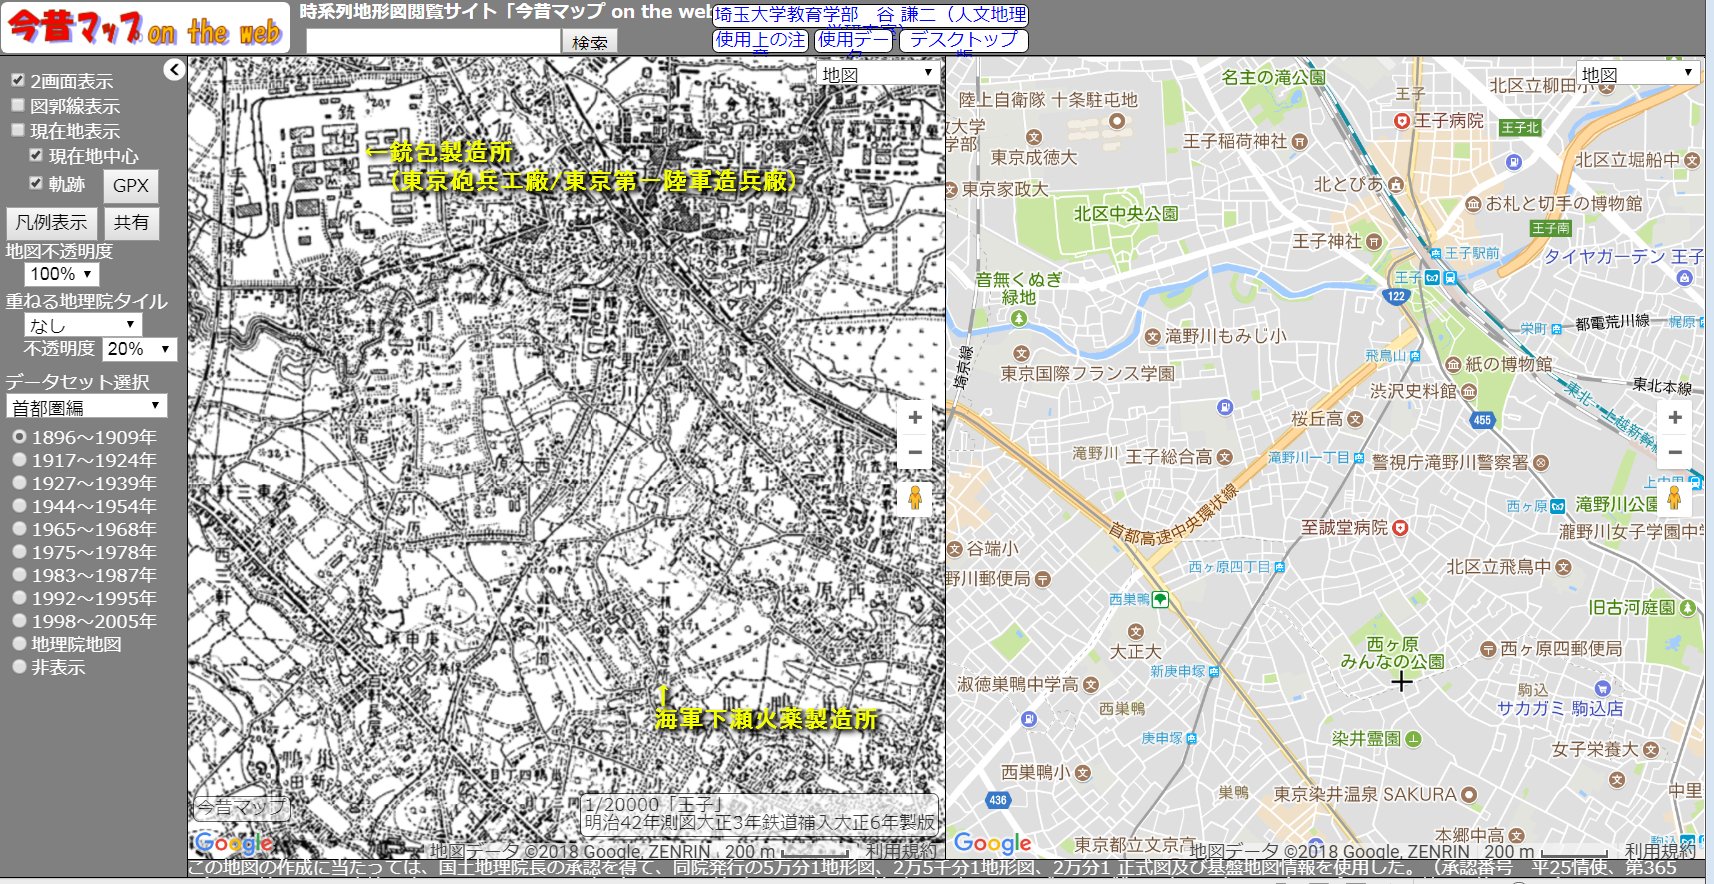Zoom in on the right Google map
Image resolution: width=1714 pixels, height=884 pixels.
(1675, 418)
